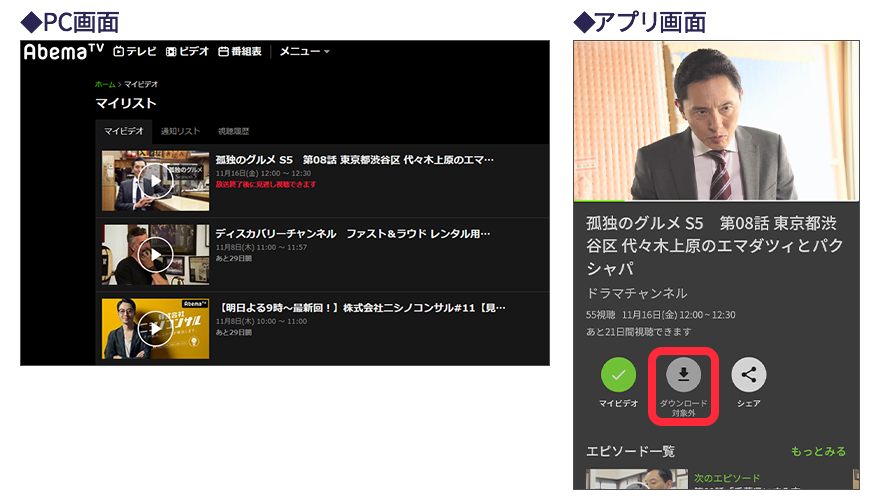Click the app episode title 孤独のグルメ S5 第08話
Image resolution: width=880 pixels, height=500 pixels.
pos(714,246)
